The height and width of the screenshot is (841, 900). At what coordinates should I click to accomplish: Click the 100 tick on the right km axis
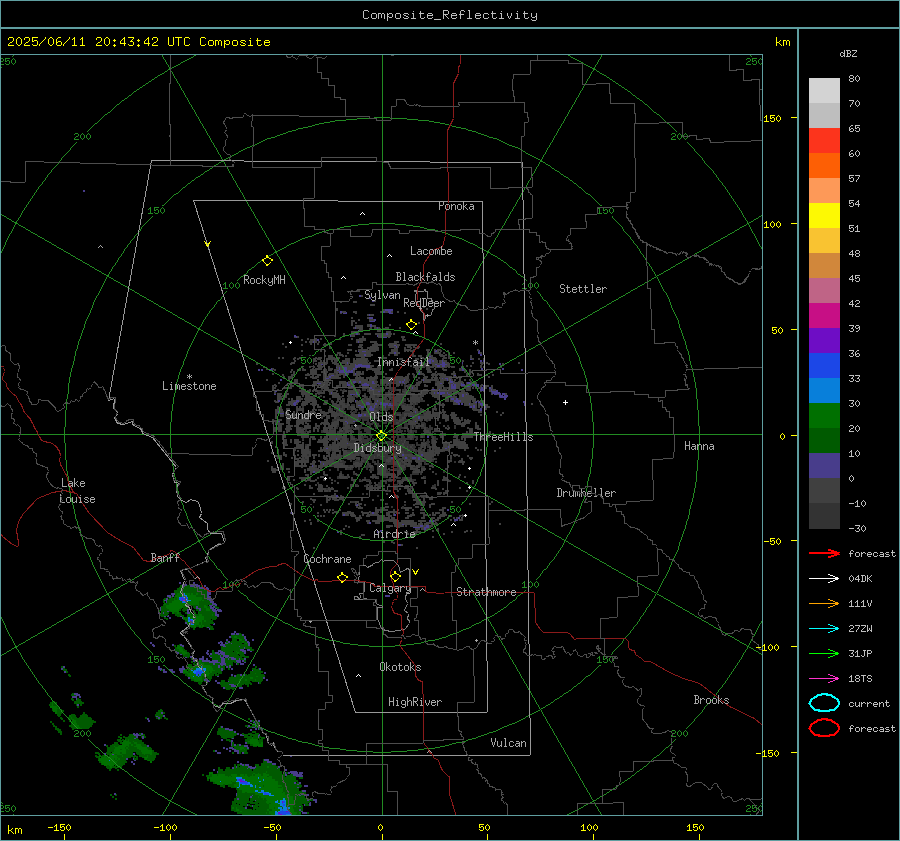(x=773, y=224)
